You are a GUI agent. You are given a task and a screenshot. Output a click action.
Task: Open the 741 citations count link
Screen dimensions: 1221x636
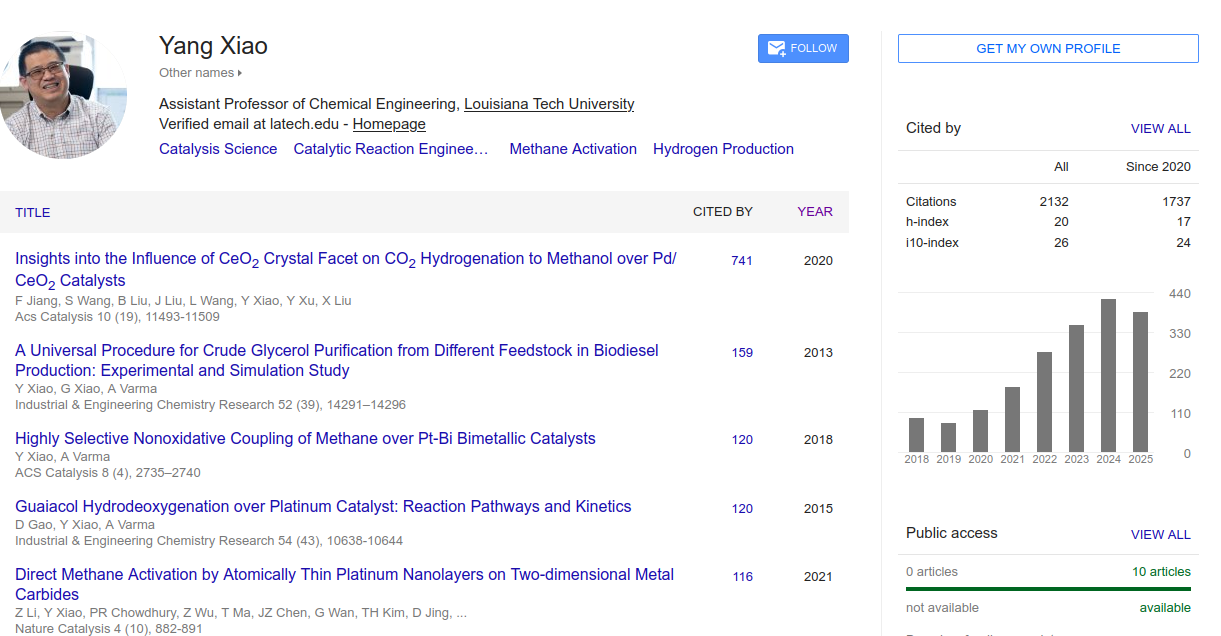(x=741, y=261)
